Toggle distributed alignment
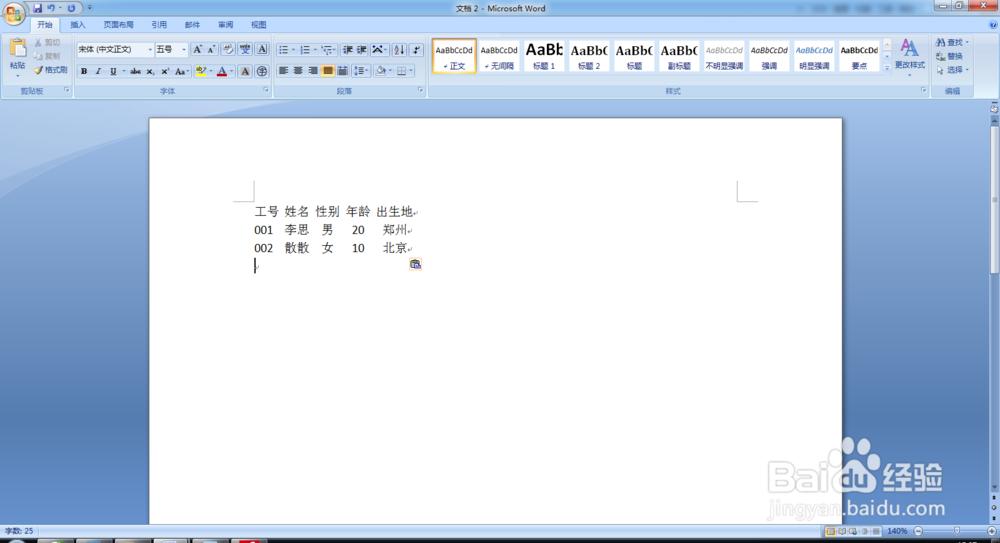The image size is (1000, 543). point(342,71)
